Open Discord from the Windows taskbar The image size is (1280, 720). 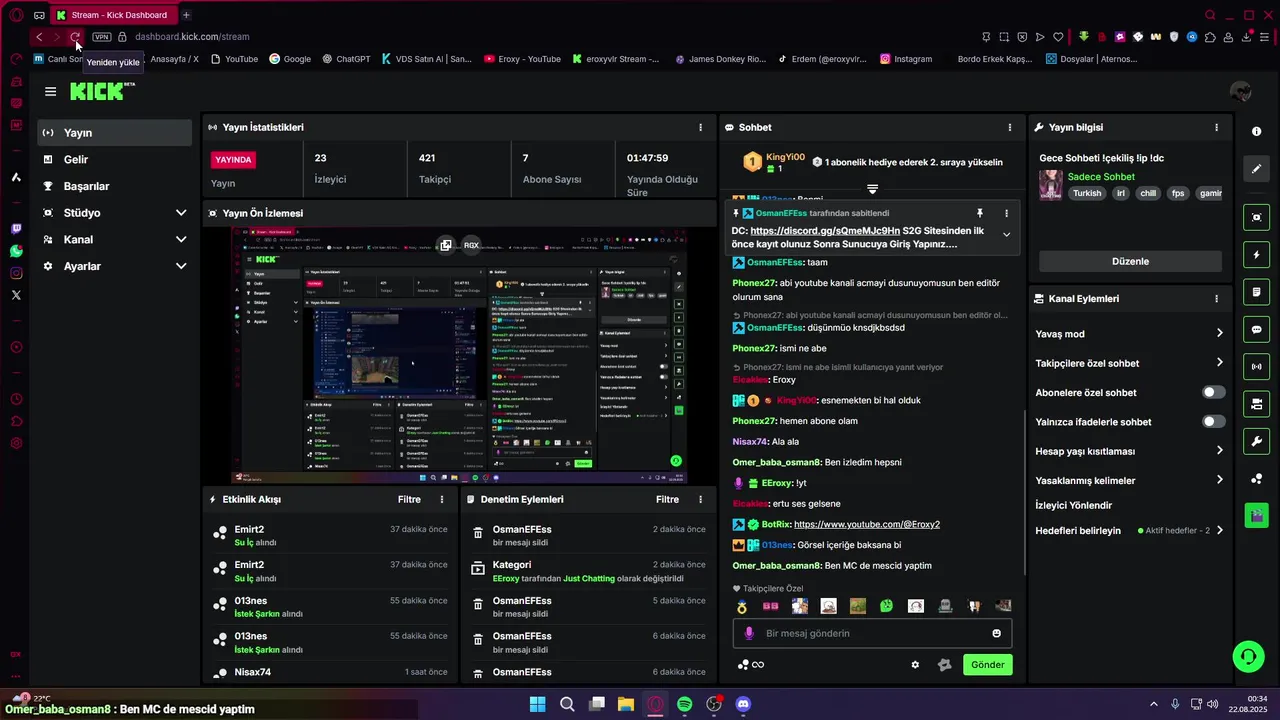(x=743, y=704)
